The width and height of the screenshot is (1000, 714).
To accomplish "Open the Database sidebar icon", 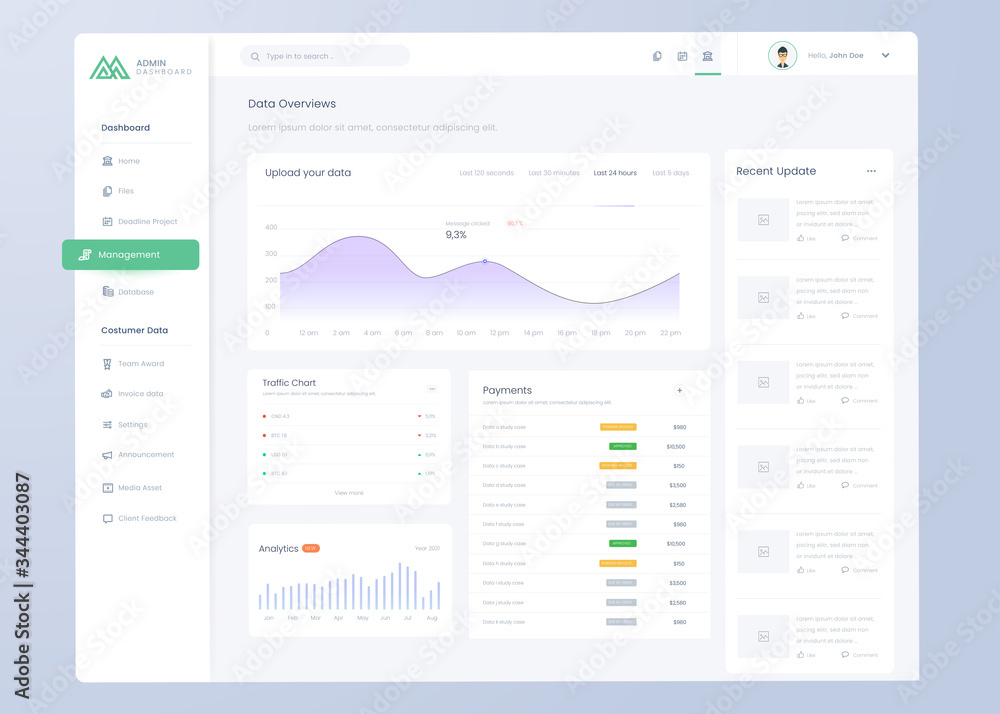I will (x=108, y=291).
